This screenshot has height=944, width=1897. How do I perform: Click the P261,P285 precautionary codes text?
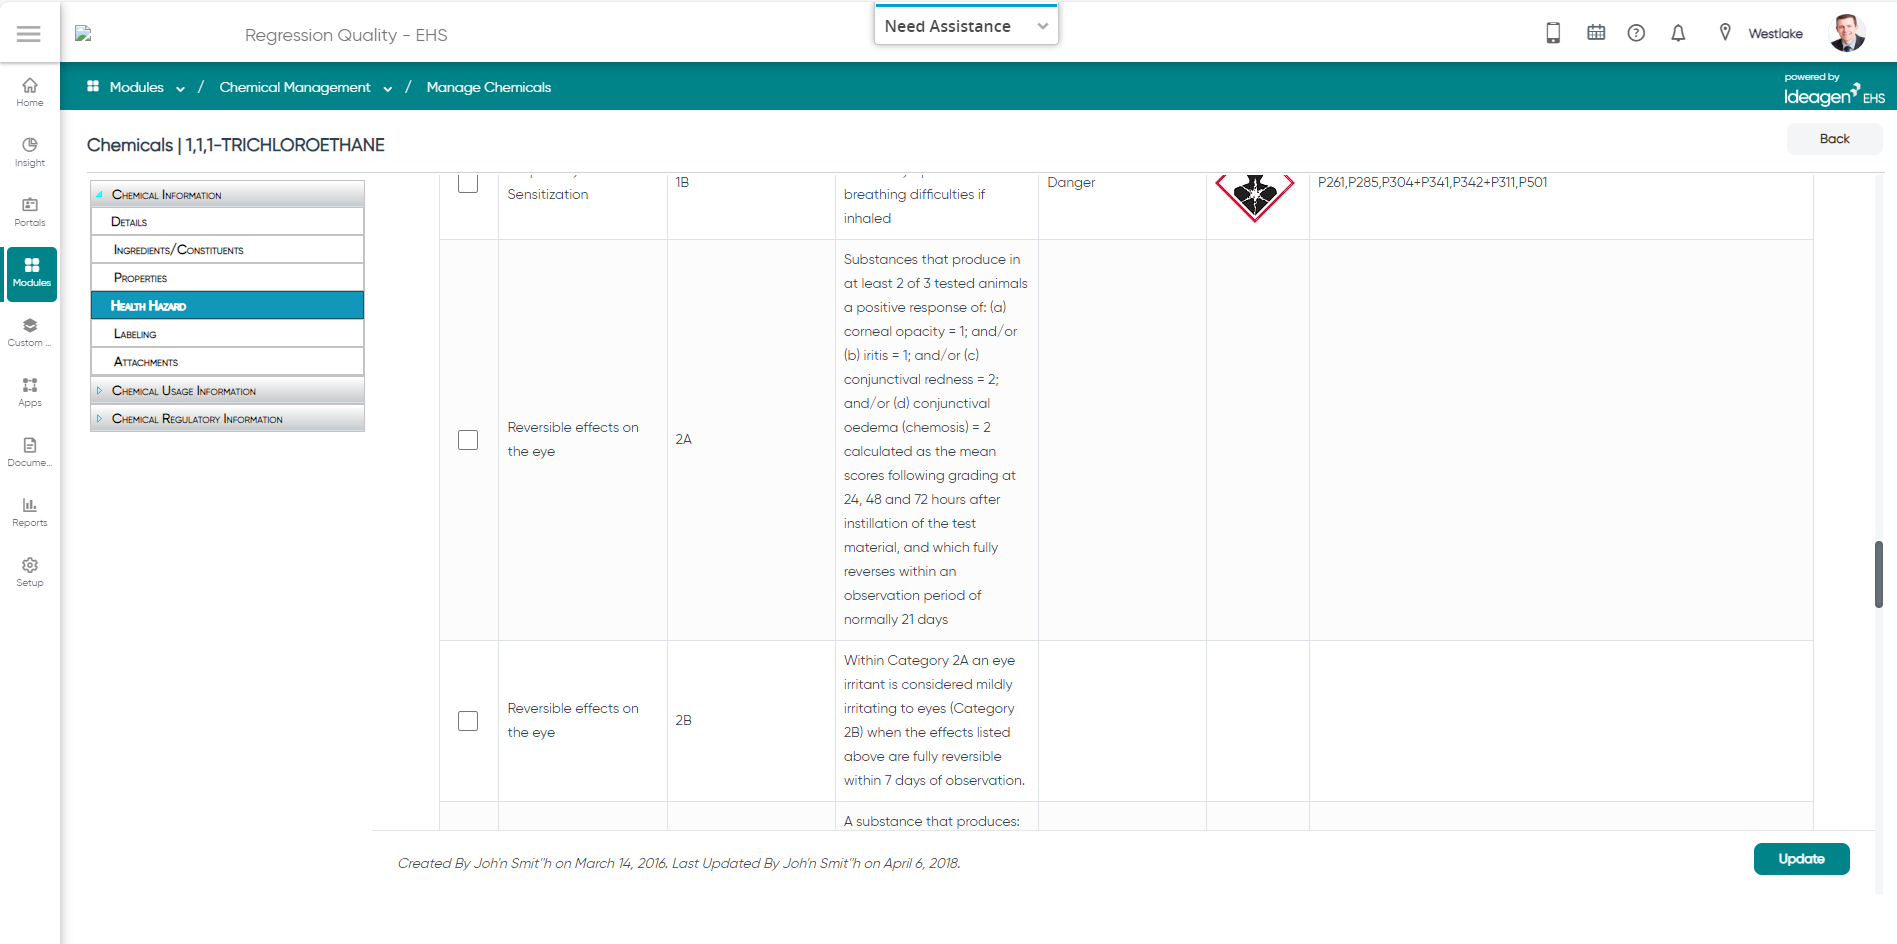[1432, 182]
